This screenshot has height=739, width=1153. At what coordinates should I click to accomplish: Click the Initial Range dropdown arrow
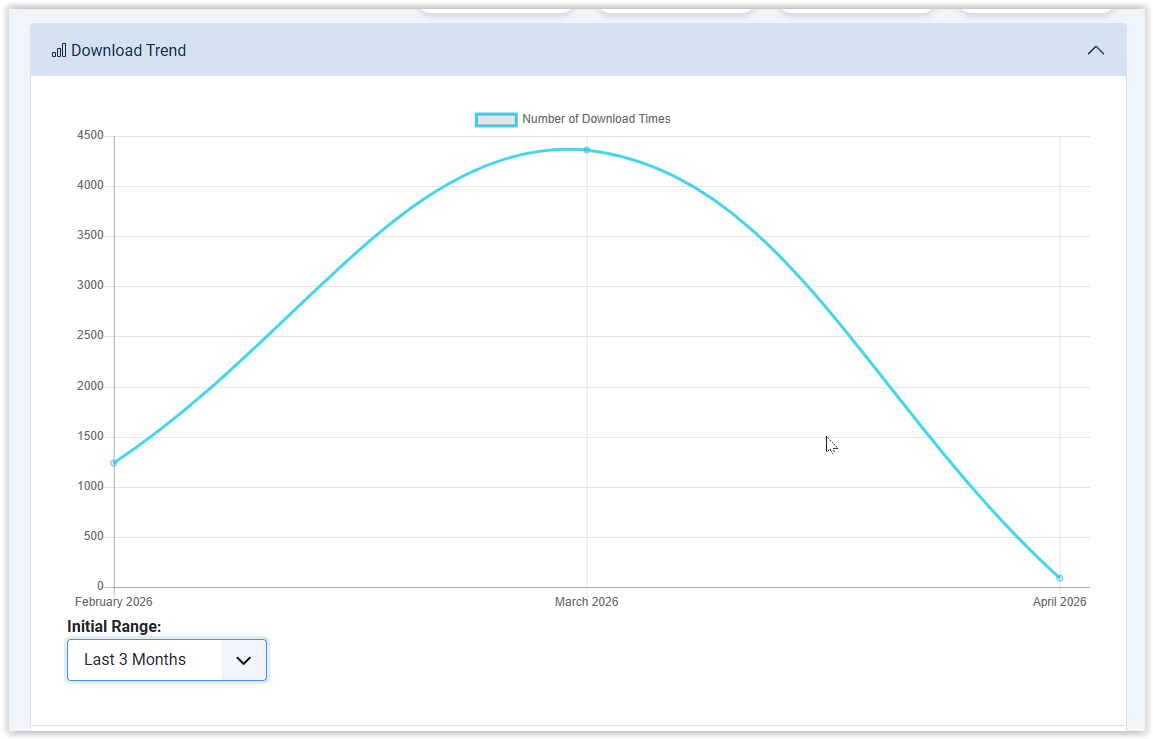[x=243, y=660]
